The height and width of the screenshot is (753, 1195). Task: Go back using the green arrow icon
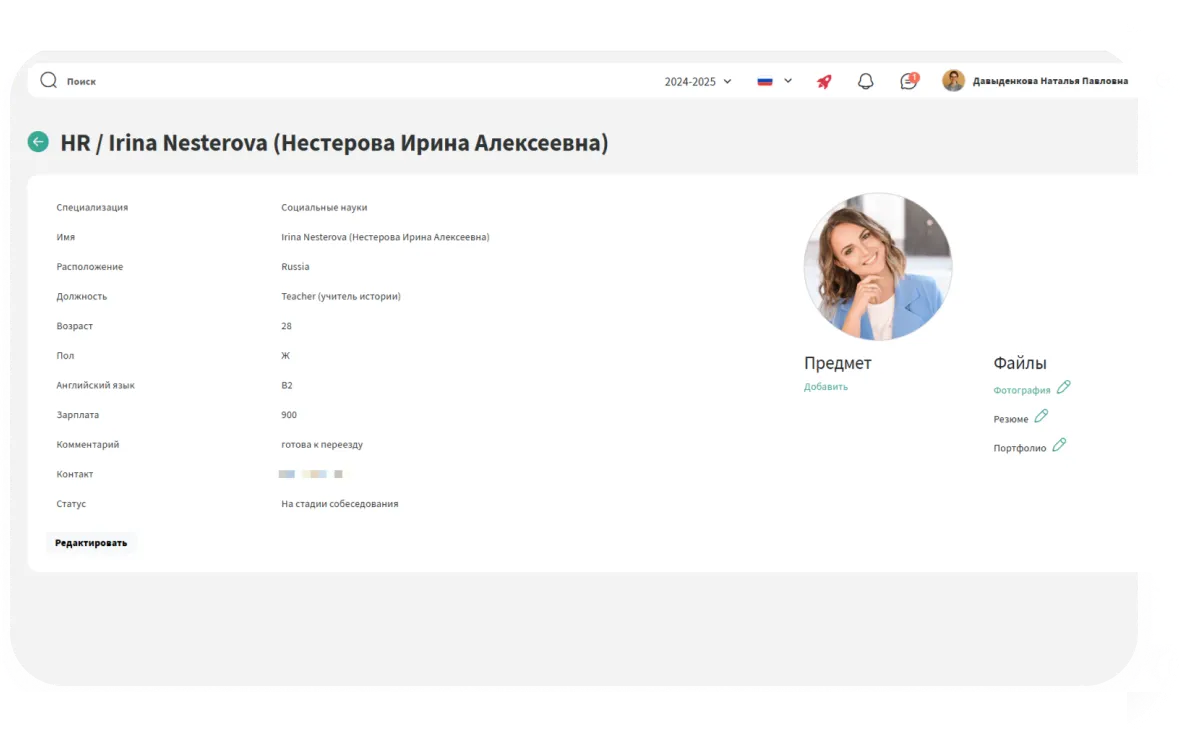pos(38,142)
